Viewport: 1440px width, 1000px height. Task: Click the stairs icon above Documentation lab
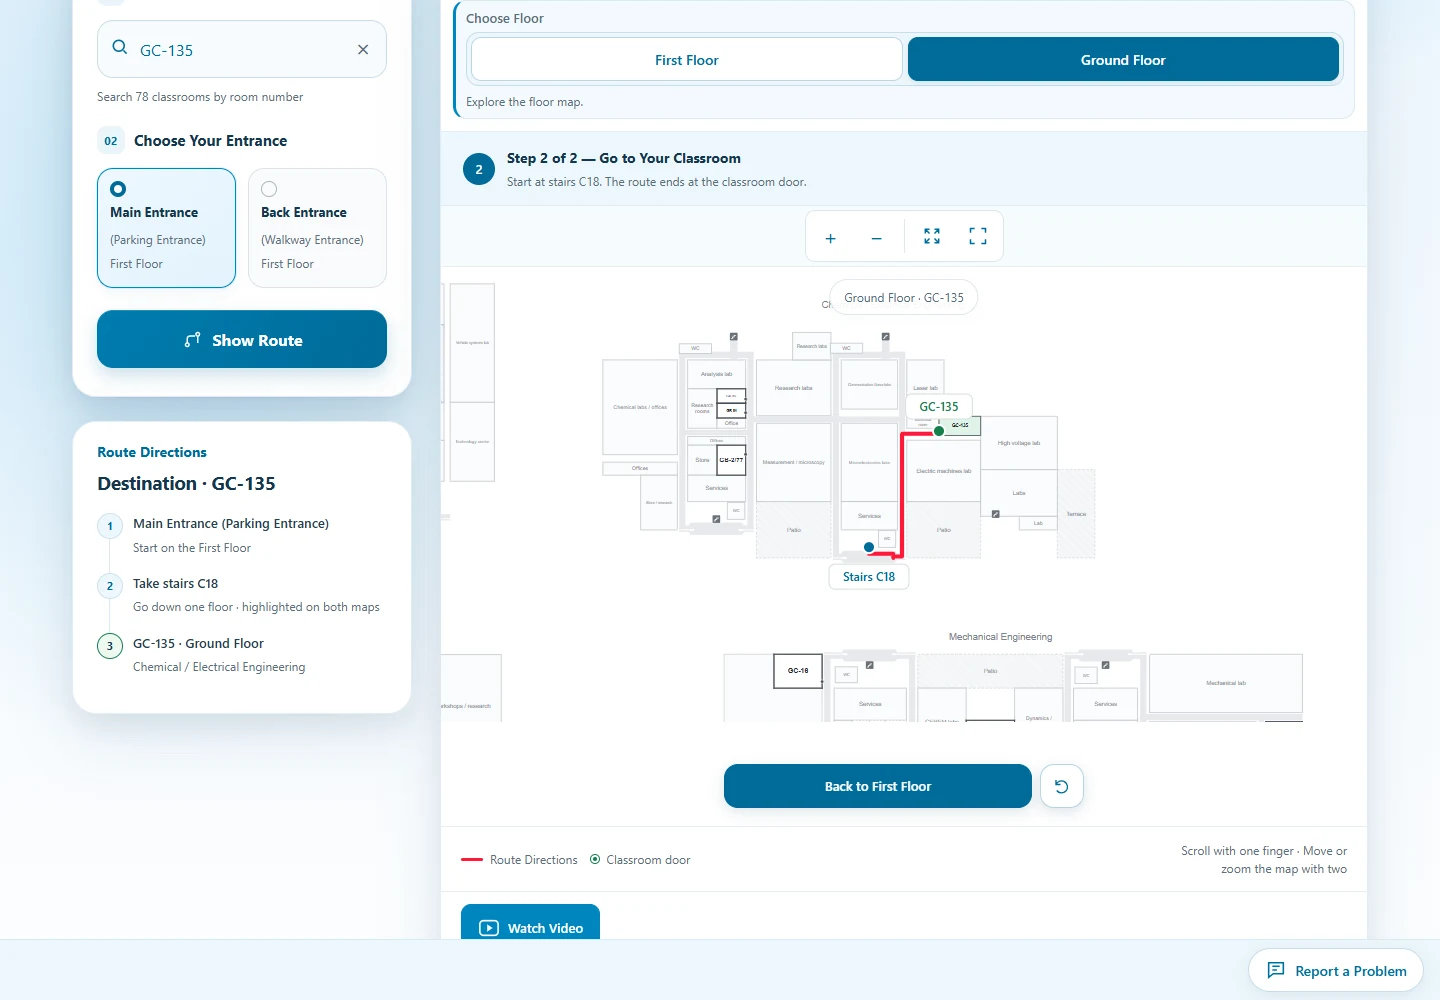pos(886,337)
